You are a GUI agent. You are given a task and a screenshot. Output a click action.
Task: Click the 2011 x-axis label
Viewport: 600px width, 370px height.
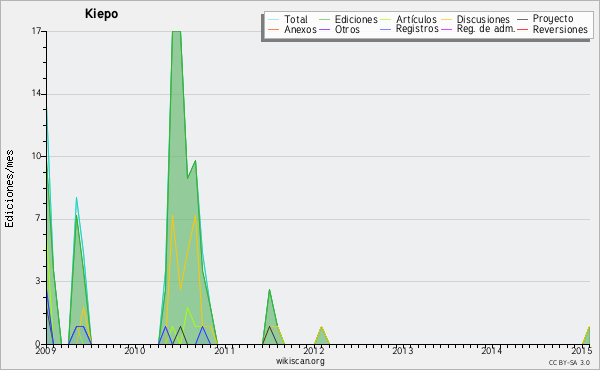[x=224, y=350]
